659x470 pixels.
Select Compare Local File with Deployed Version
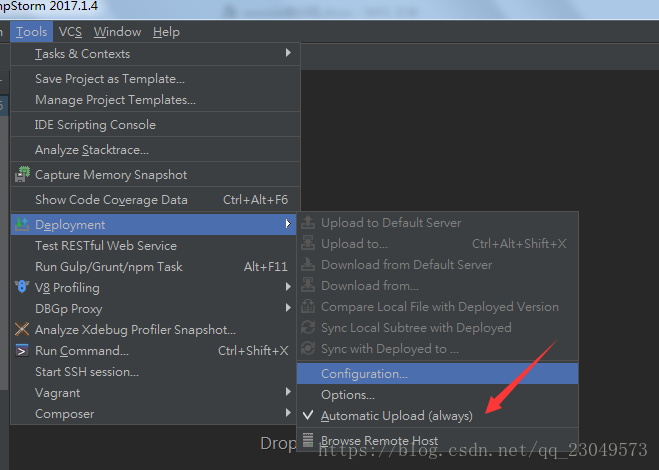(x=438, y=306)
